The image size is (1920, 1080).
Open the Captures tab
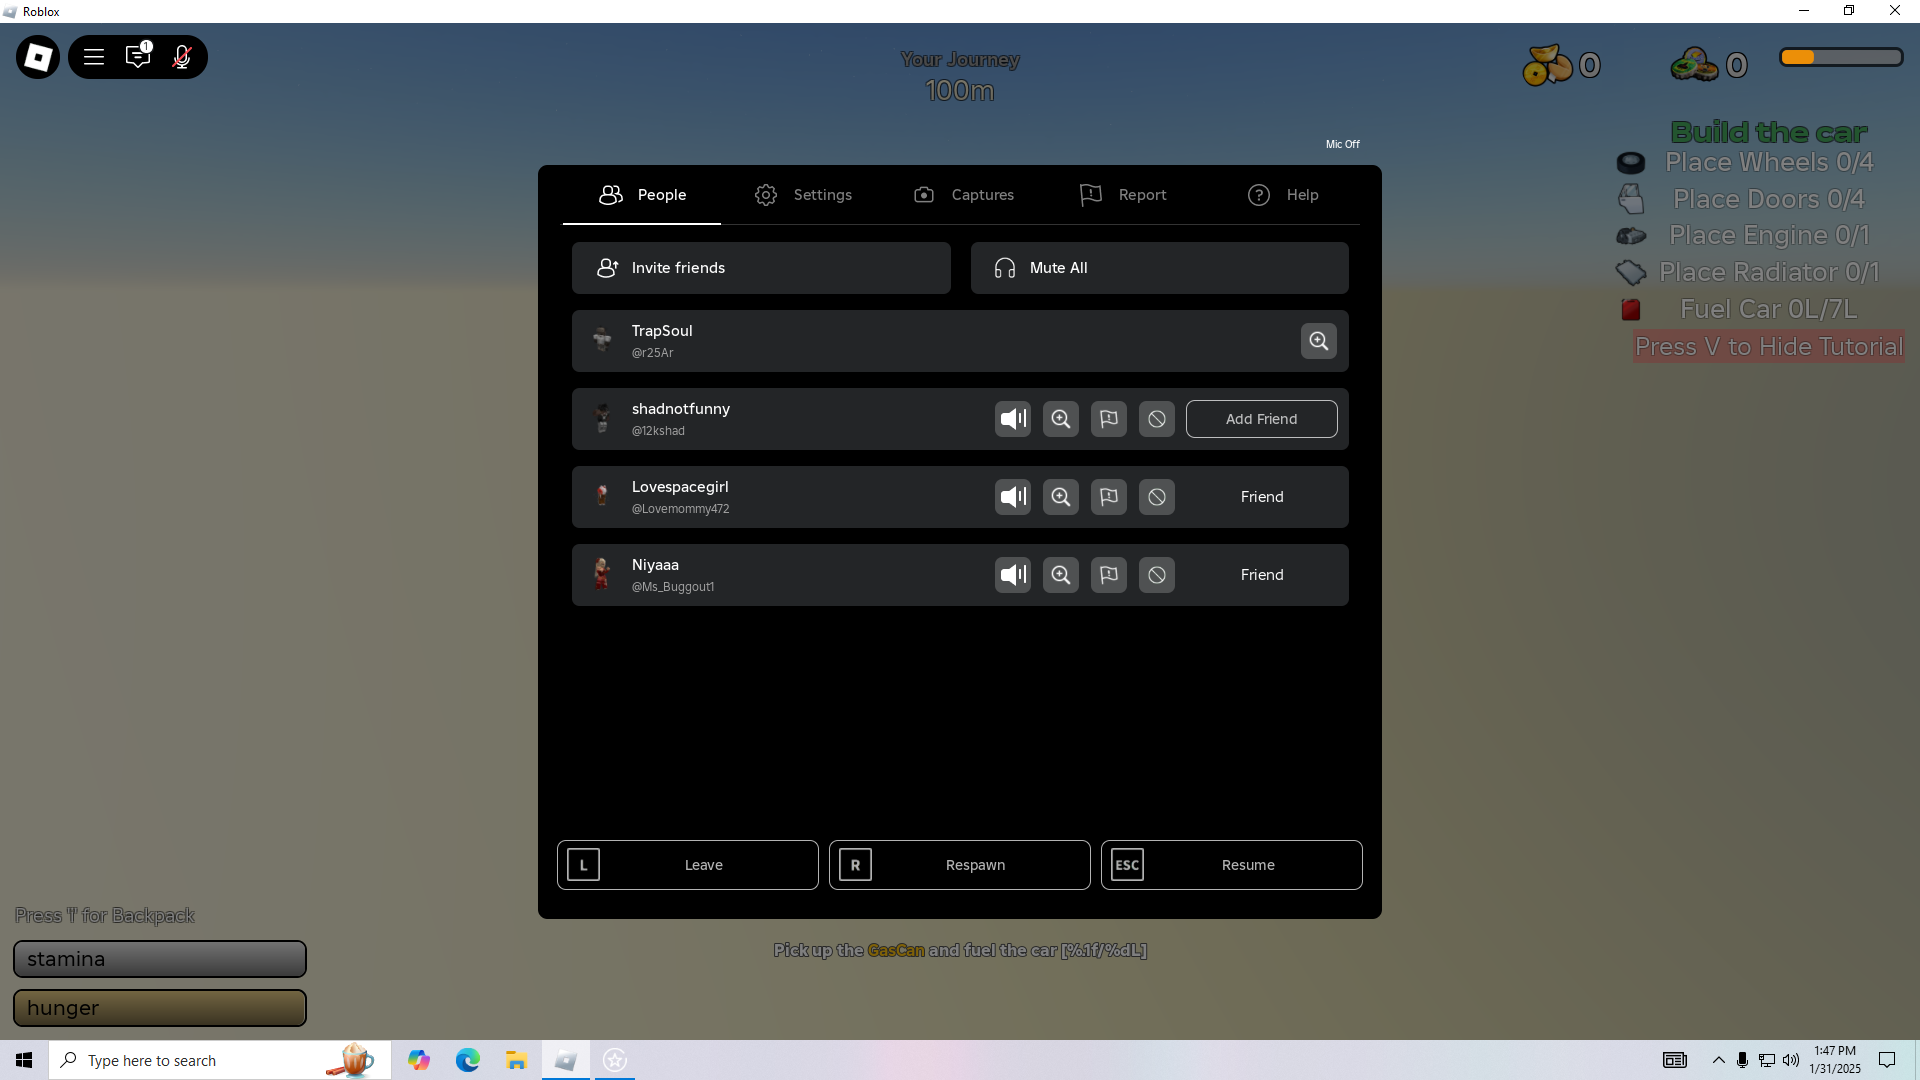coord(963,195)
